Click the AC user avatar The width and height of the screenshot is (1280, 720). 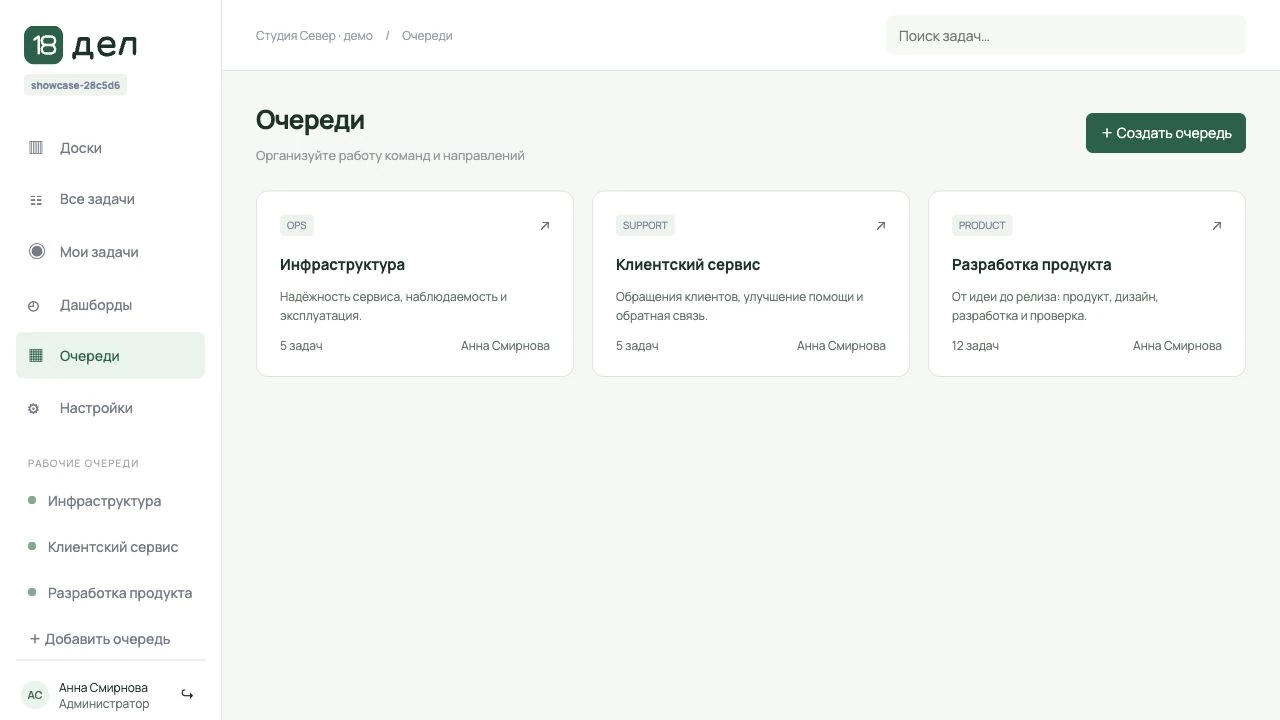pos(35,695)
